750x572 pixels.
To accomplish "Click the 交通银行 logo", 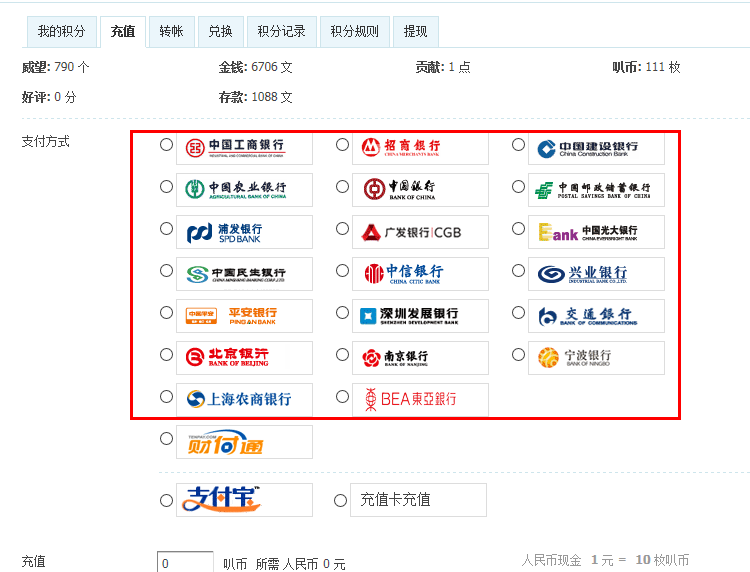I will (x=596, y=316).
